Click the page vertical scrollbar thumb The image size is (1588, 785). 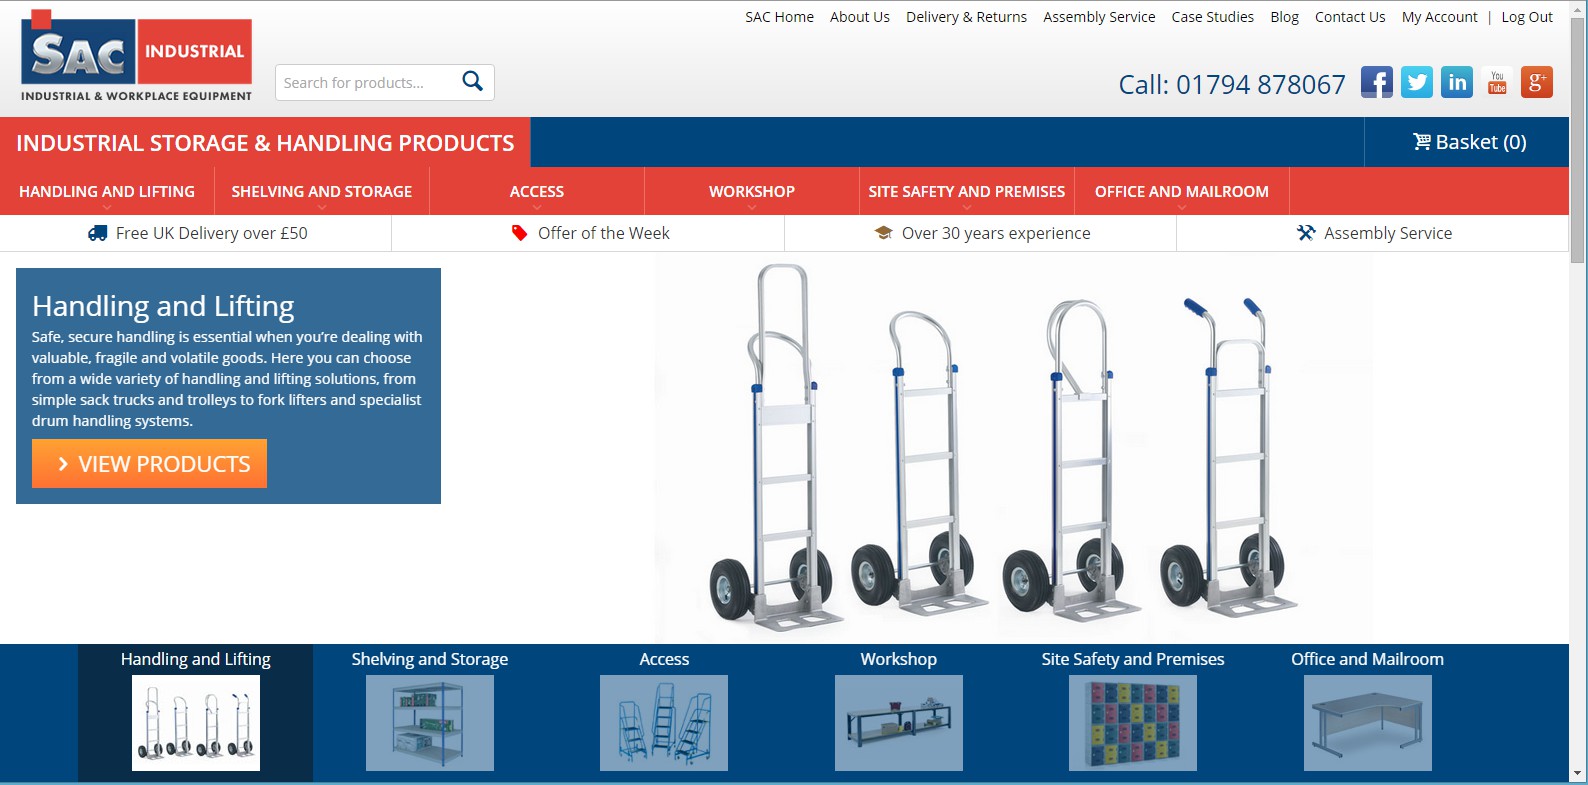(x=1578, y=140)
